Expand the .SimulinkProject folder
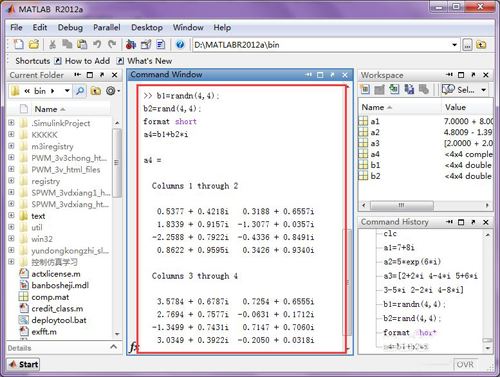 pos(11,123)
